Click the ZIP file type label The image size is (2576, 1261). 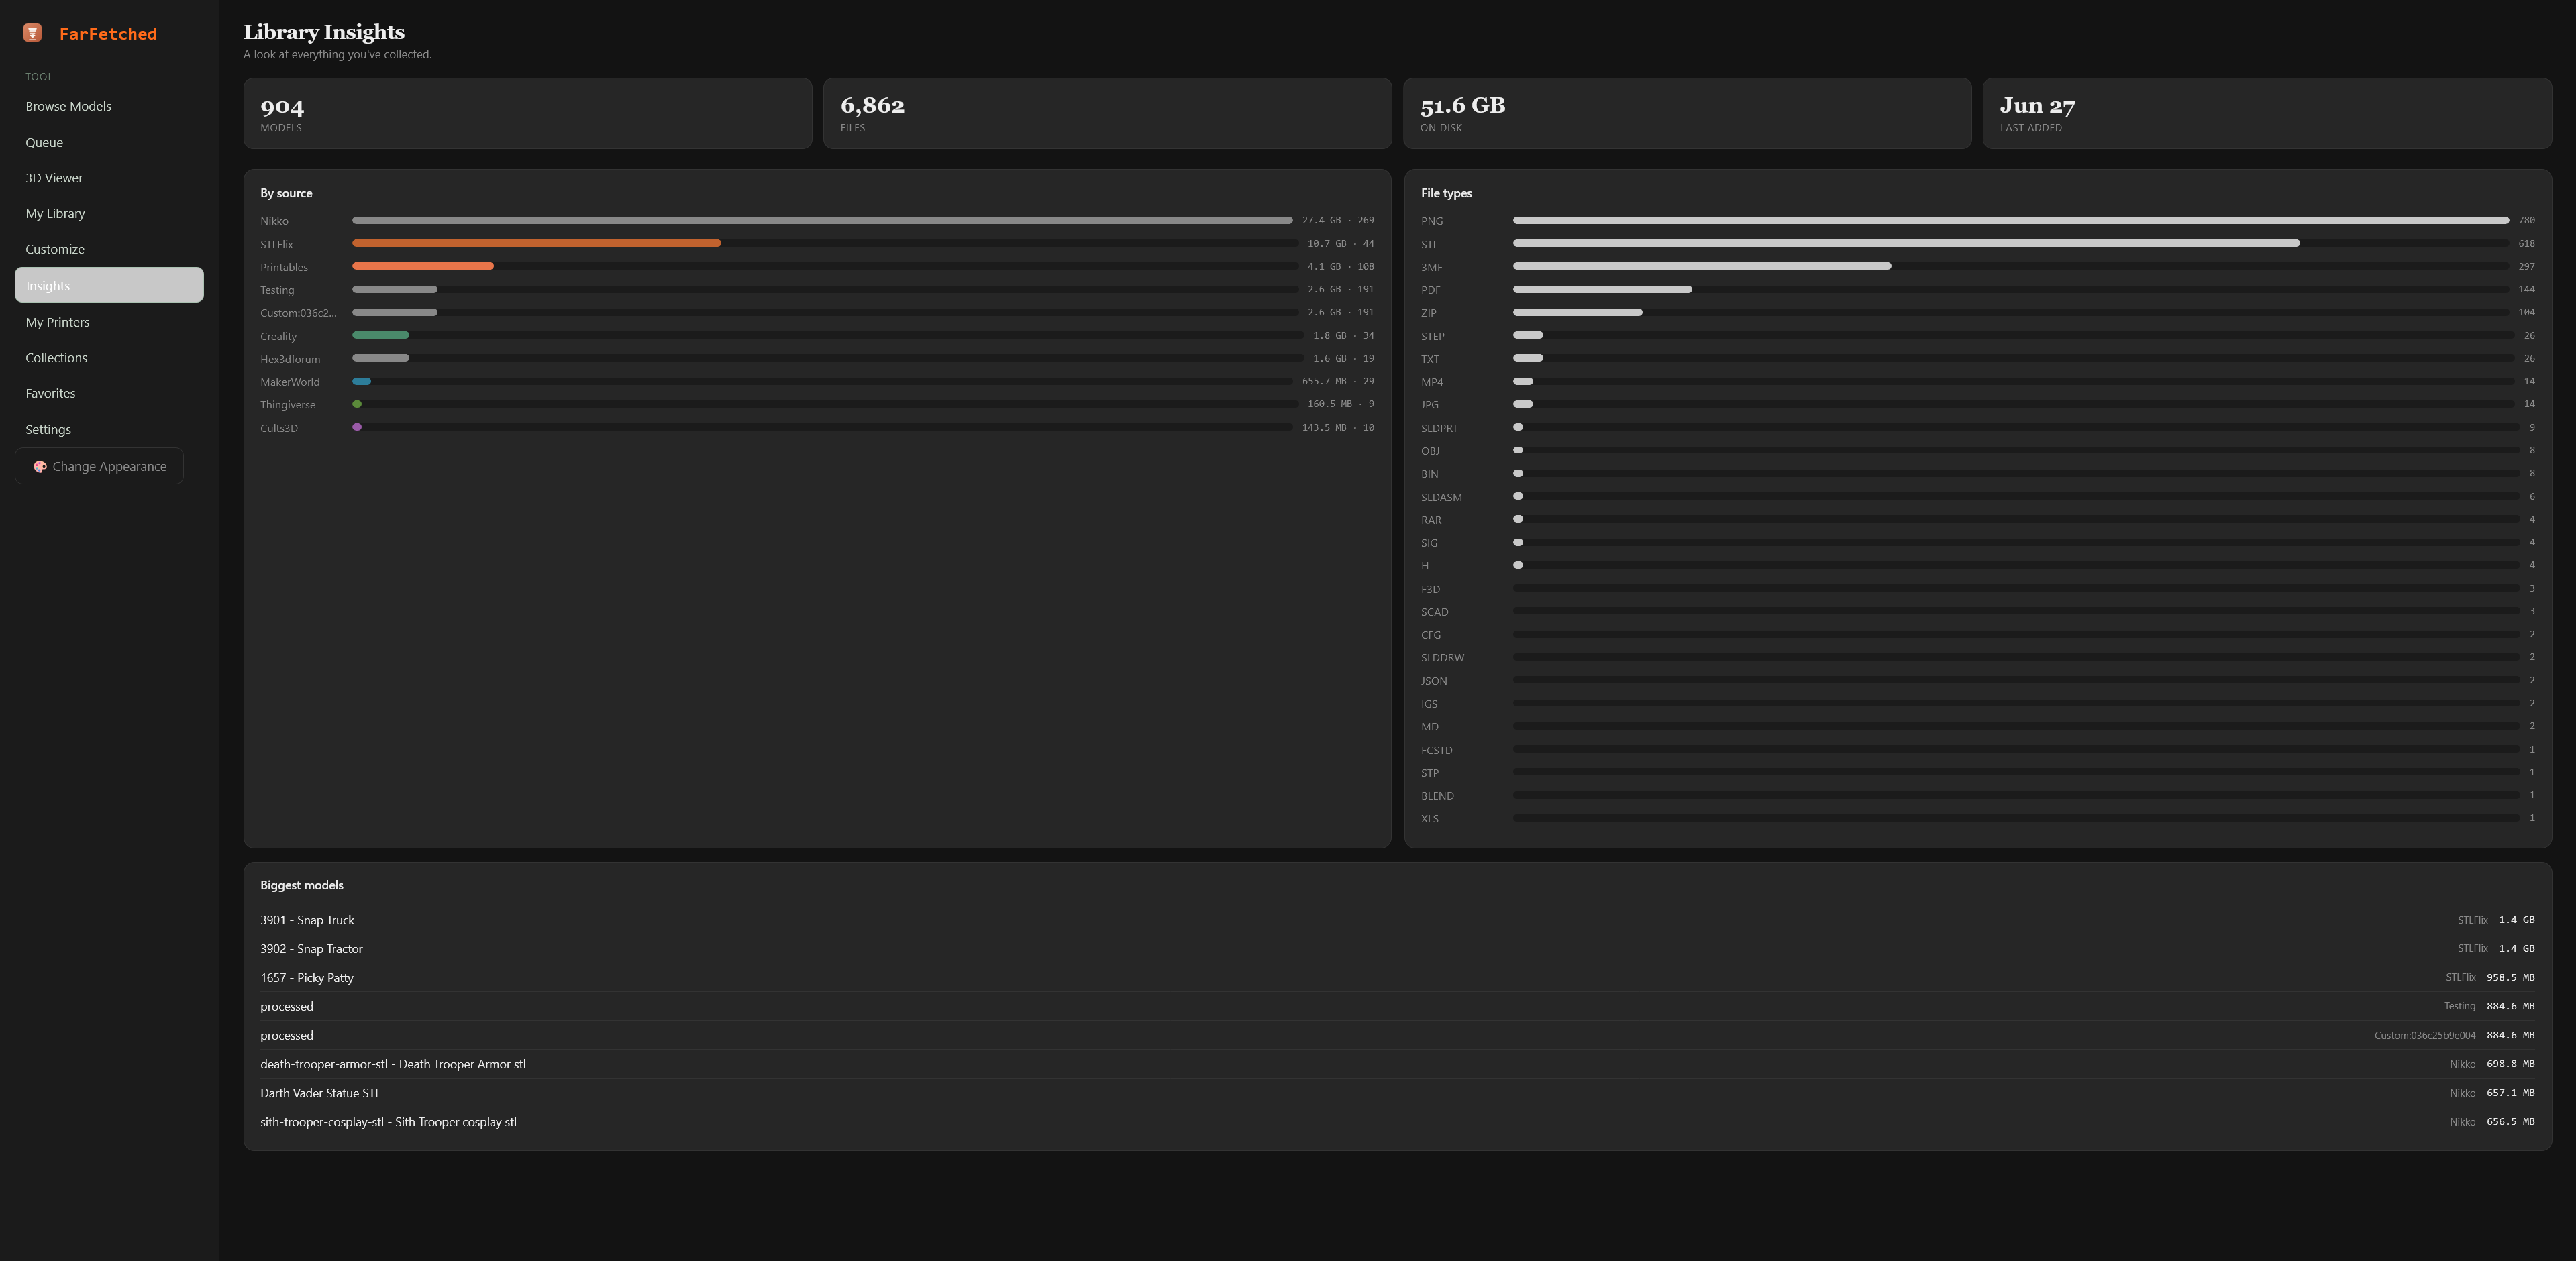[1428, 313]
